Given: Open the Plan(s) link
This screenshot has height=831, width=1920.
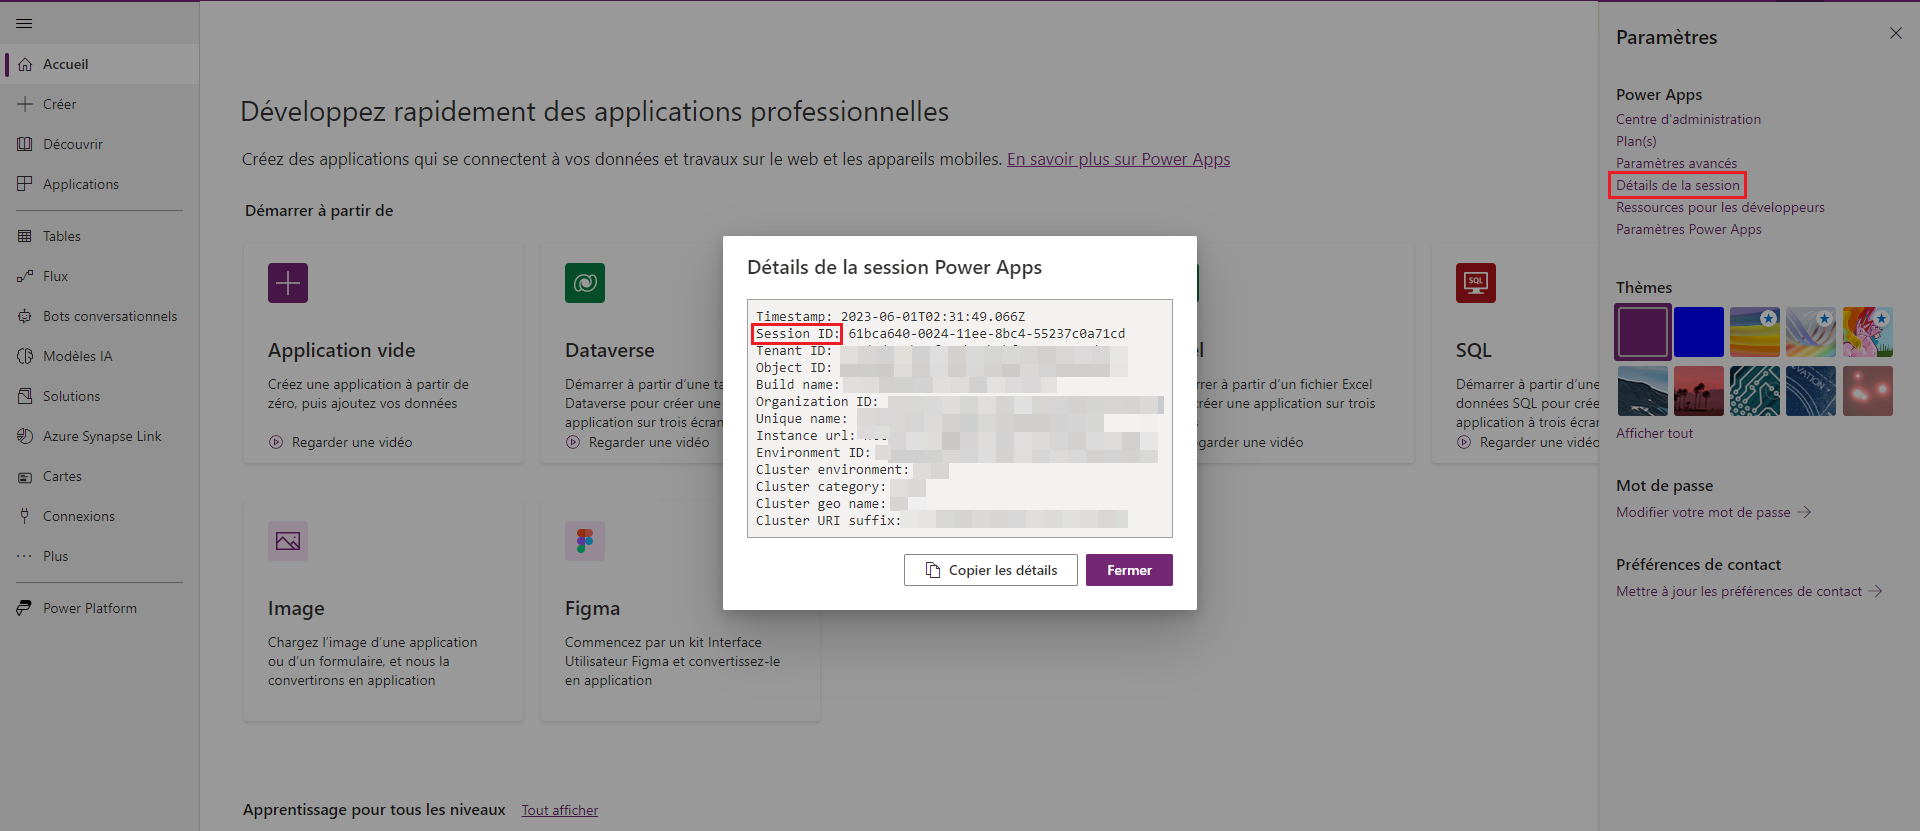Looking at the screenshot, I should pos(1636,141).
